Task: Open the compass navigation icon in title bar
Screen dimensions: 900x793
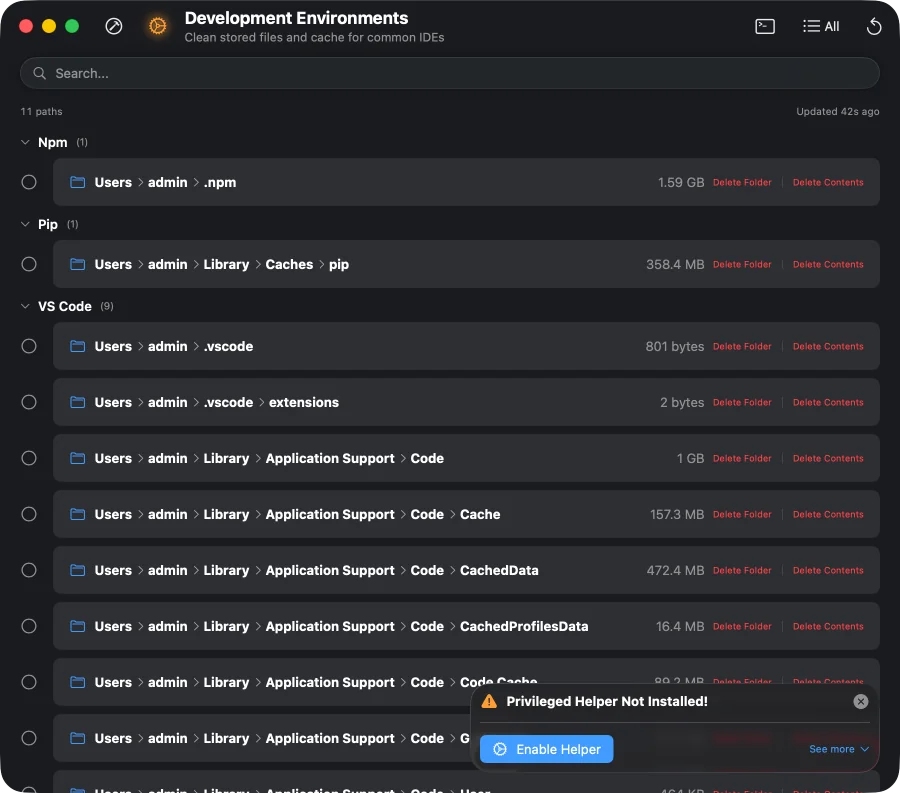Action: tap(114, 26)
